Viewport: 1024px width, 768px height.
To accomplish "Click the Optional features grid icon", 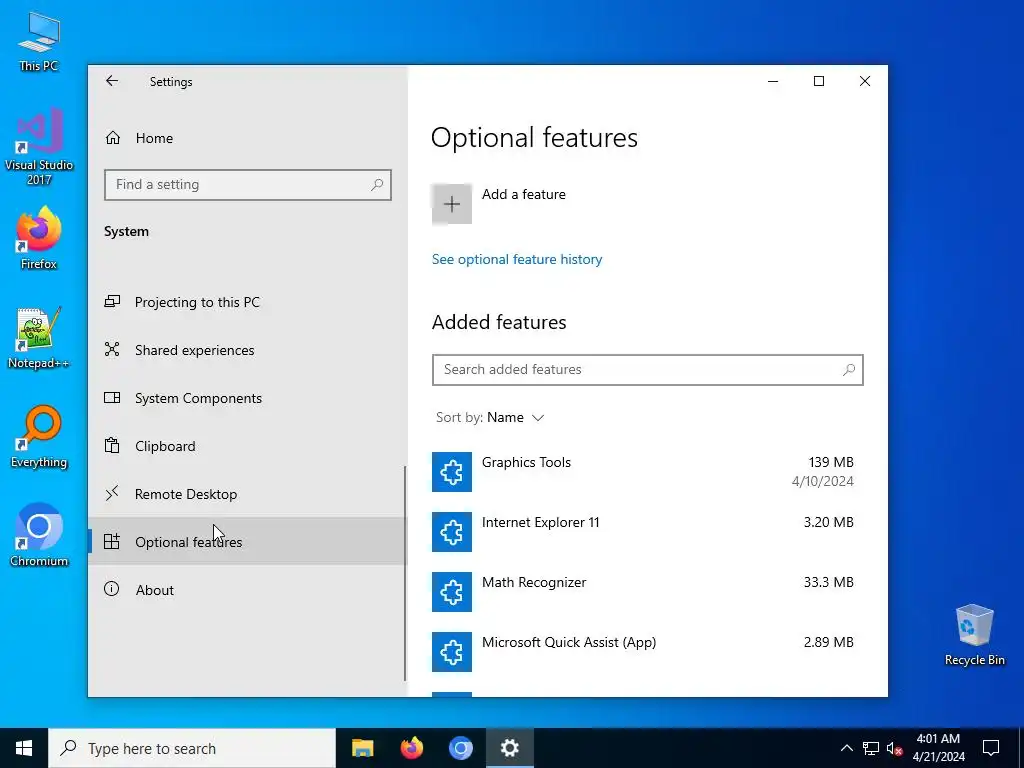I will point(112,541).
